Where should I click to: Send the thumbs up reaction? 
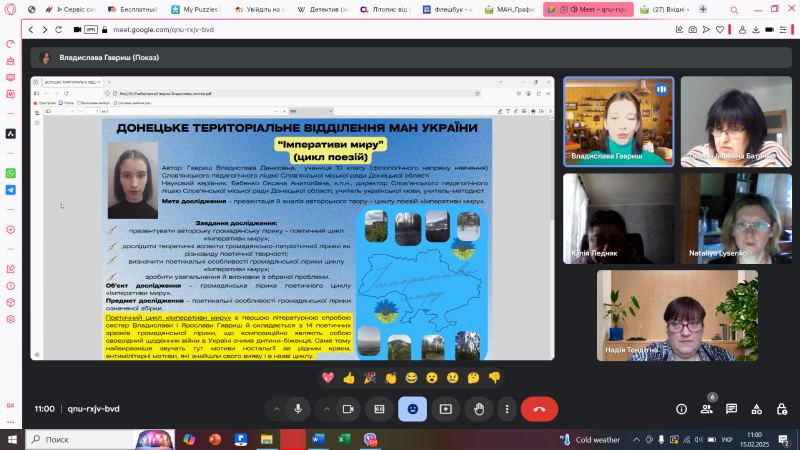(x=349, y=377)
